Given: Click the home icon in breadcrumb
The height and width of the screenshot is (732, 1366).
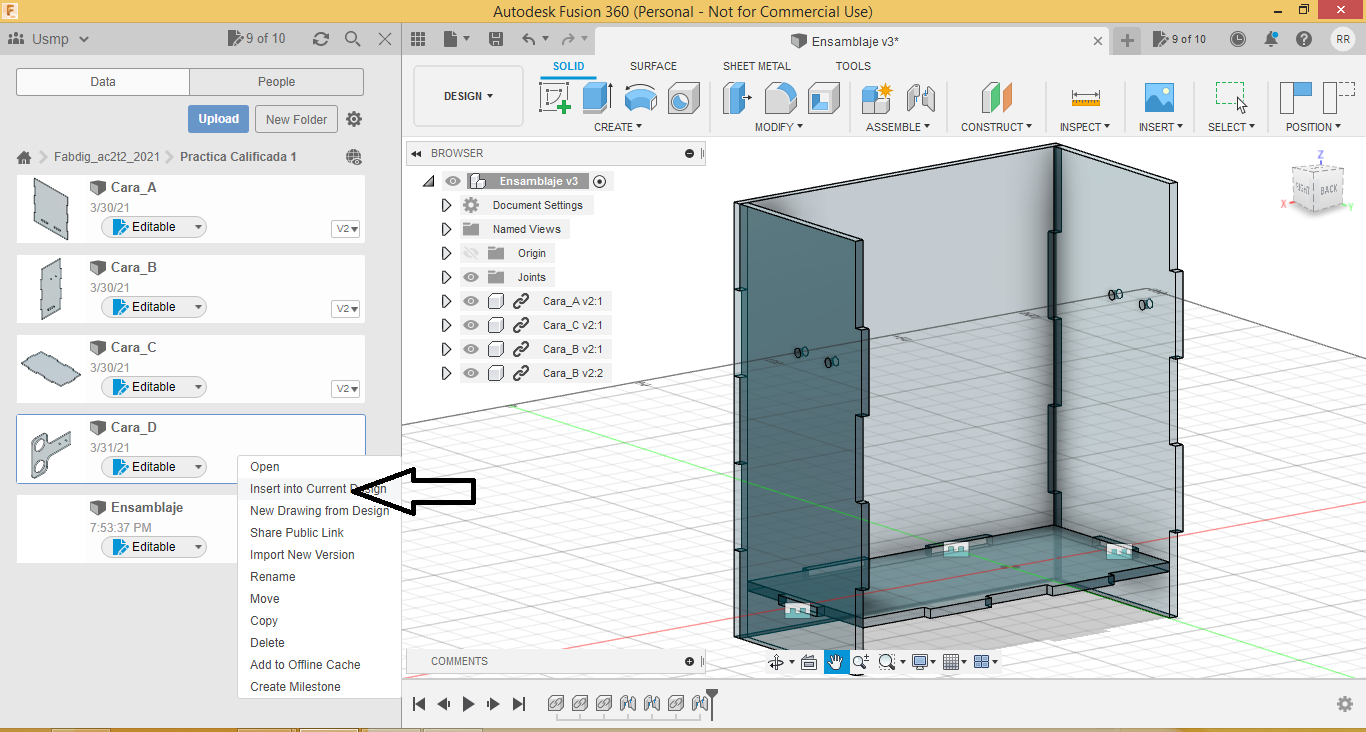Looking at the screenshot, I should [24, 157].
